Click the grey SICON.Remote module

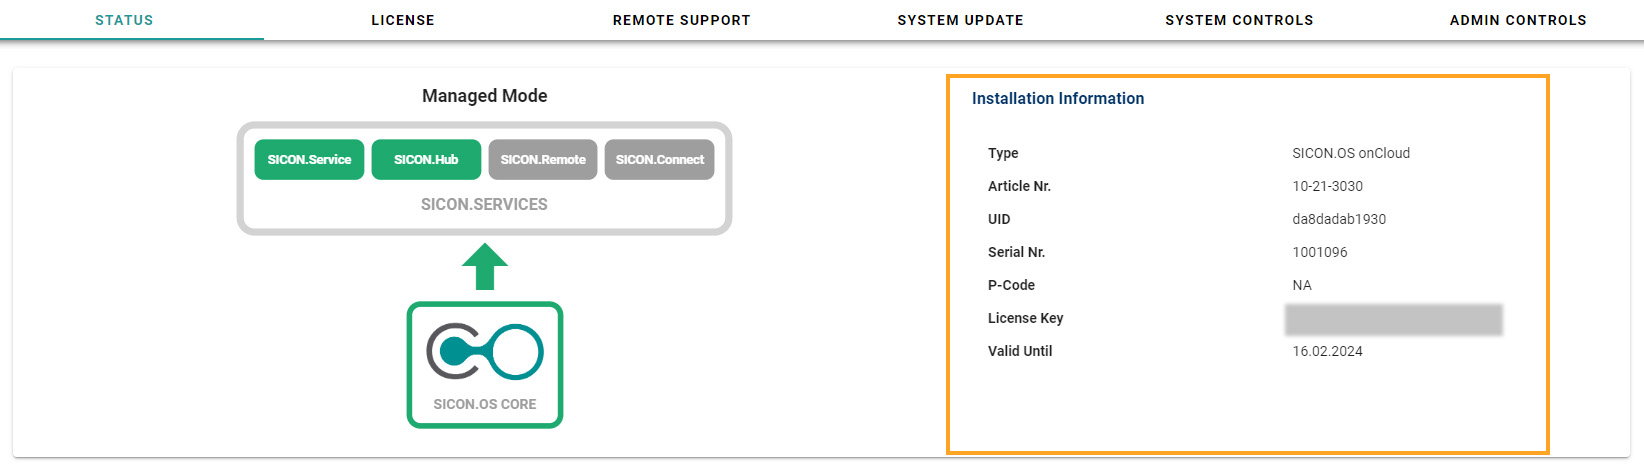click(x=543, y=160)
